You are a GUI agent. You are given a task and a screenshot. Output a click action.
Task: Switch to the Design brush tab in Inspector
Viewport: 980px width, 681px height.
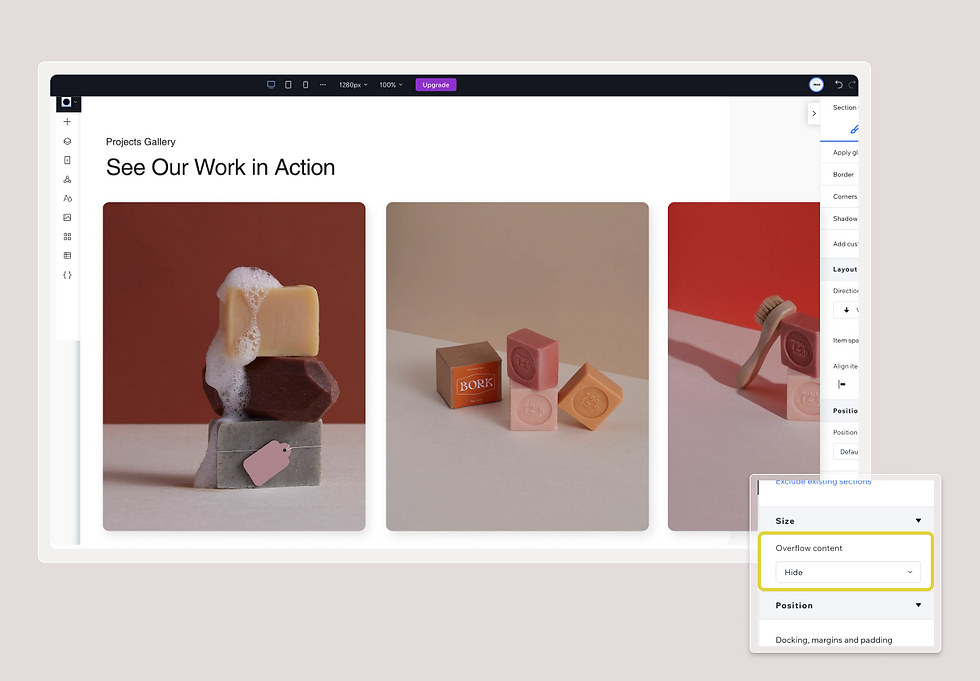coord(854,129)
